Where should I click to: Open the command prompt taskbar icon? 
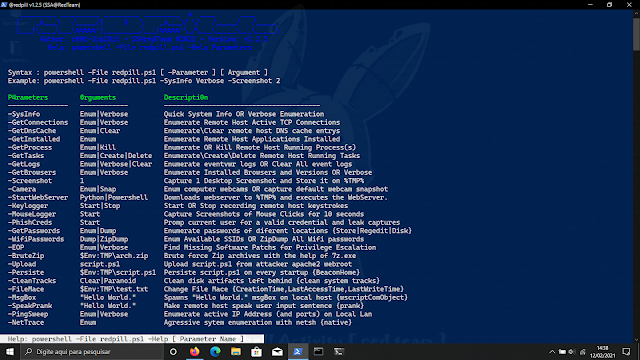[x=339, y=351]
